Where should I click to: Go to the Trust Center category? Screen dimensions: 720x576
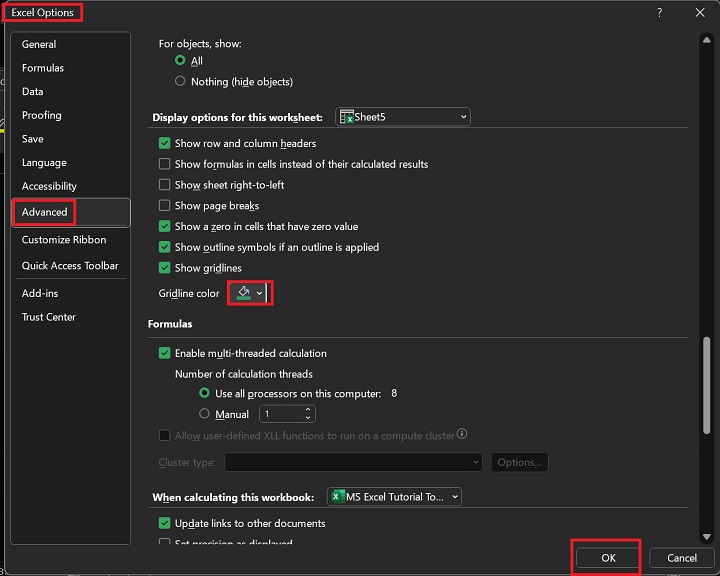pyautogui.click(x=49, y=317)
